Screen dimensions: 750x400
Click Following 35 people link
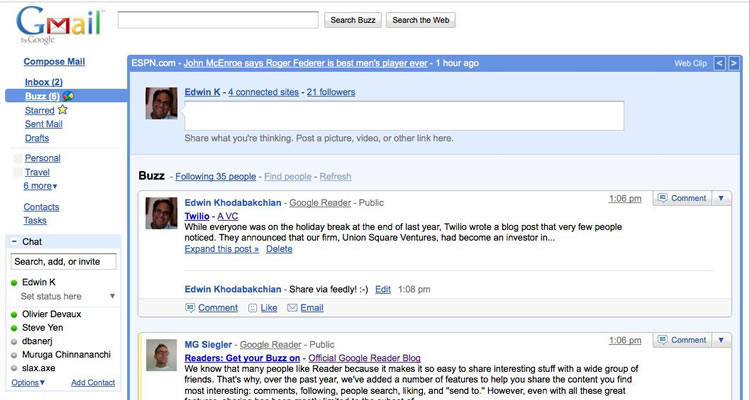coord(216,176)
